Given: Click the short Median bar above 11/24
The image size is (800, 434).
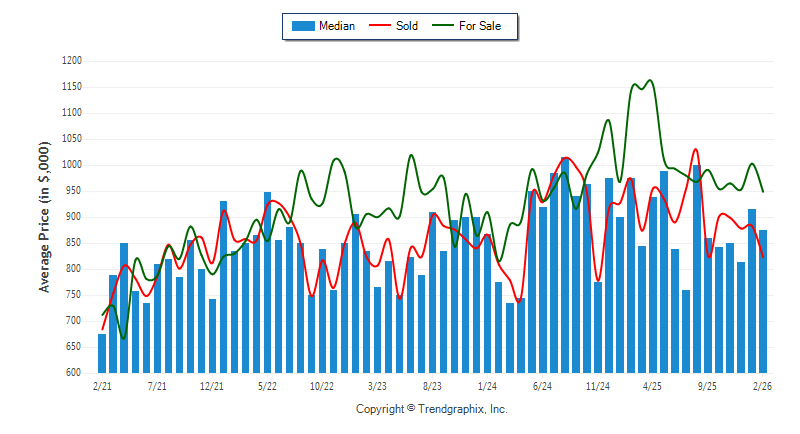Looking at the screenshot, I should click(598, 327).
